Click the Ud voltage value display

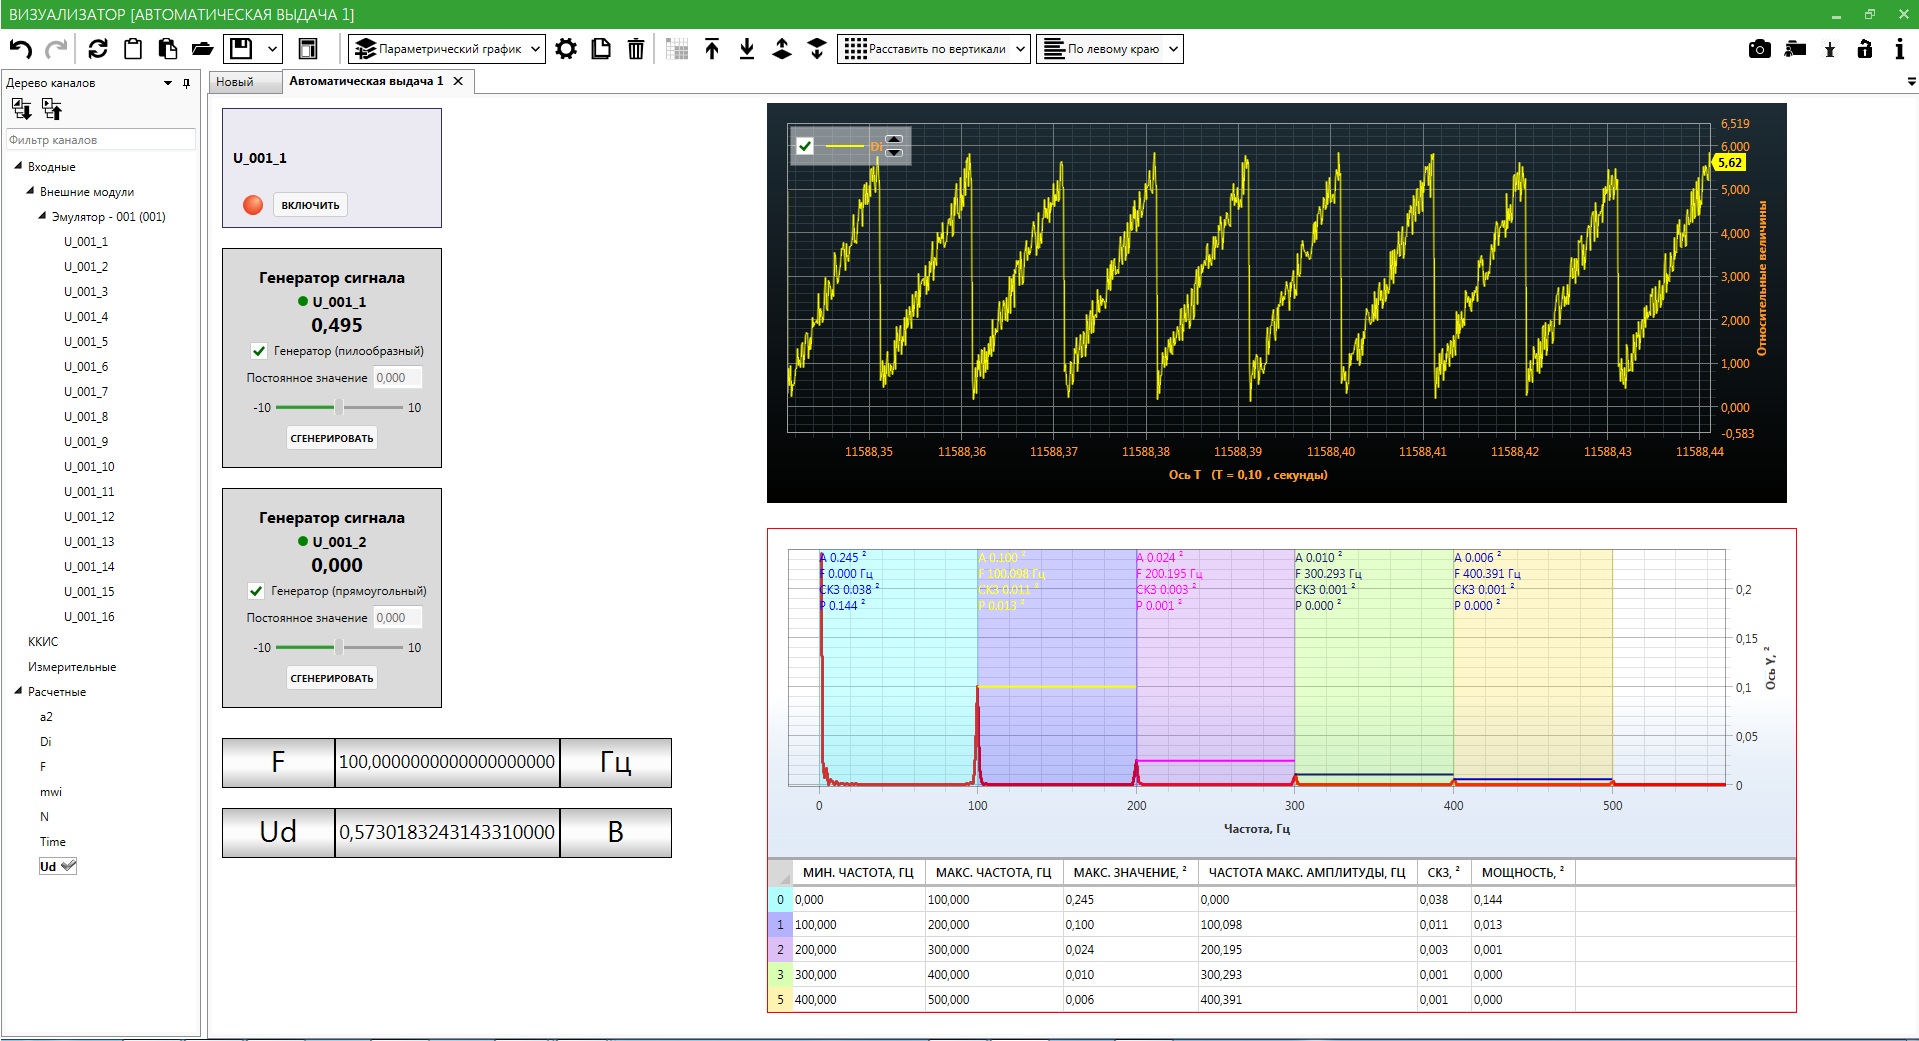[x=447, y=832]
